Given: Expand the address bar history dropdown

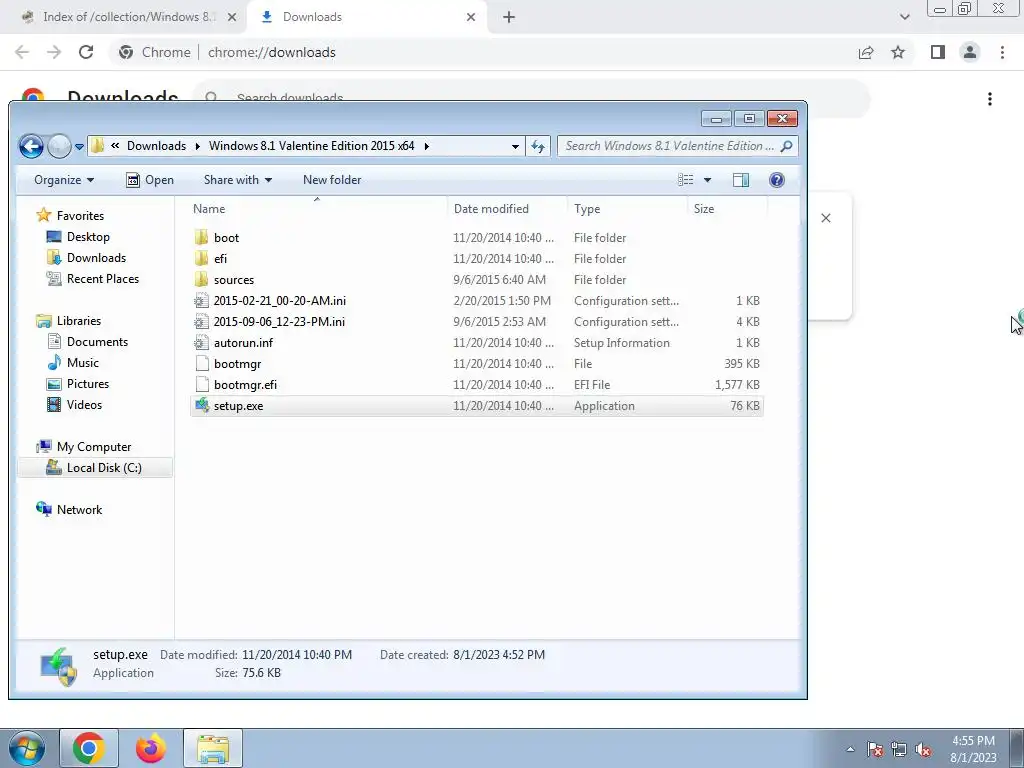Looking at the screenshot, I should tap(515, 146).
